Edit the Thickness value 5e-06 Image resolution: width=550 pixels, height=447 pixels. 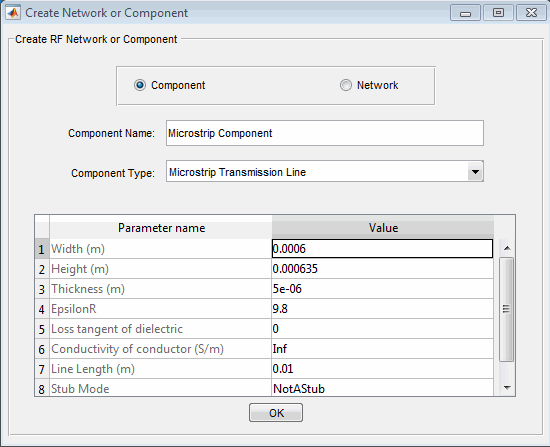(x=382, y=289)
